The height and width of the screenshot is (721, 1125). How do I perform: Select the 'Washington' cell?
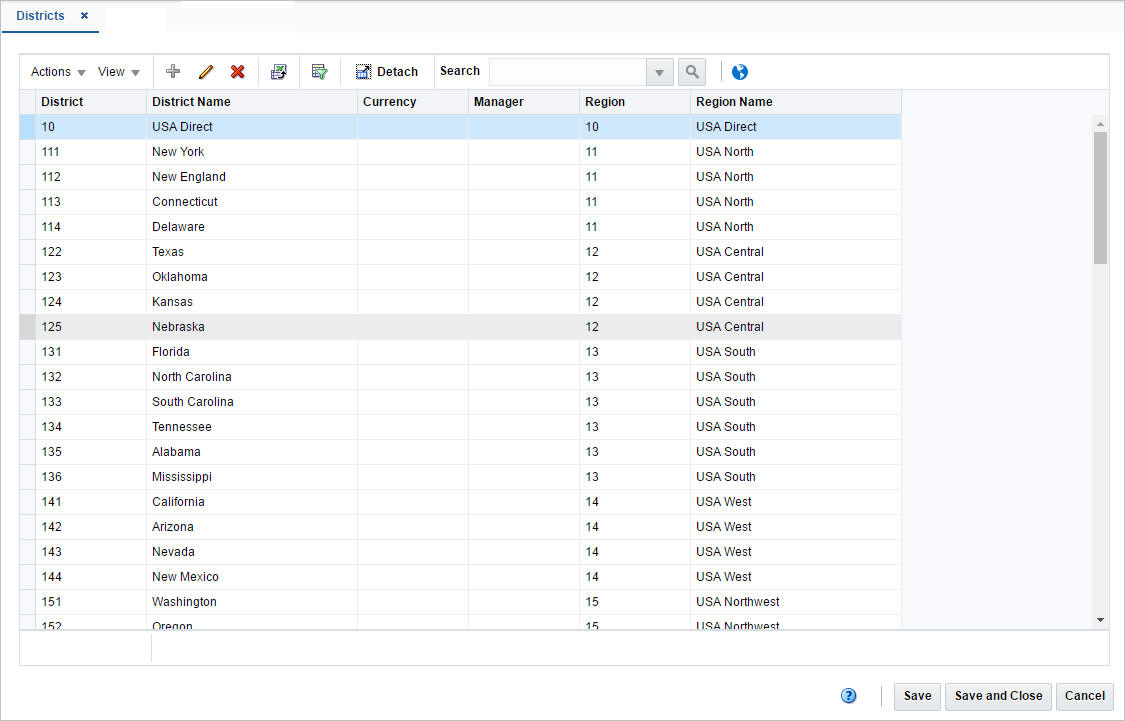[252, 602]
